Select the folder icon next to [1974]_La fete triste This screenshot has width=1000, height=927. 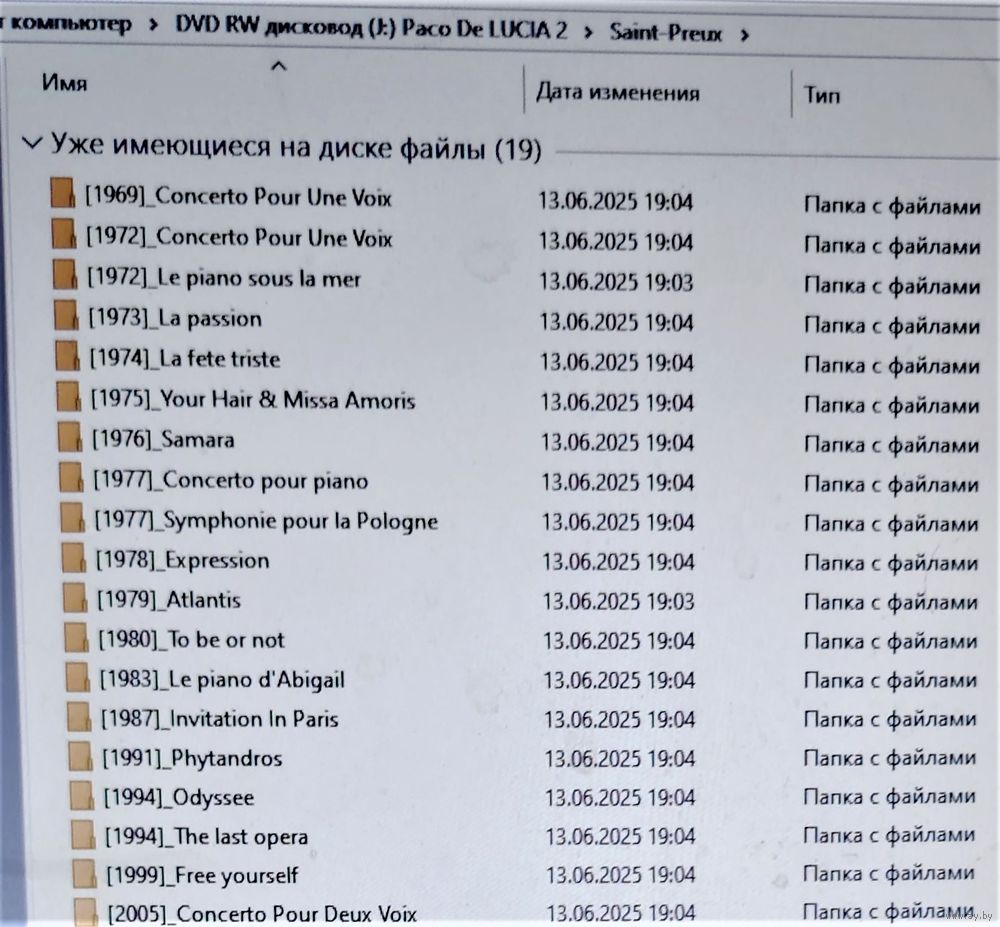click(68, 356)
